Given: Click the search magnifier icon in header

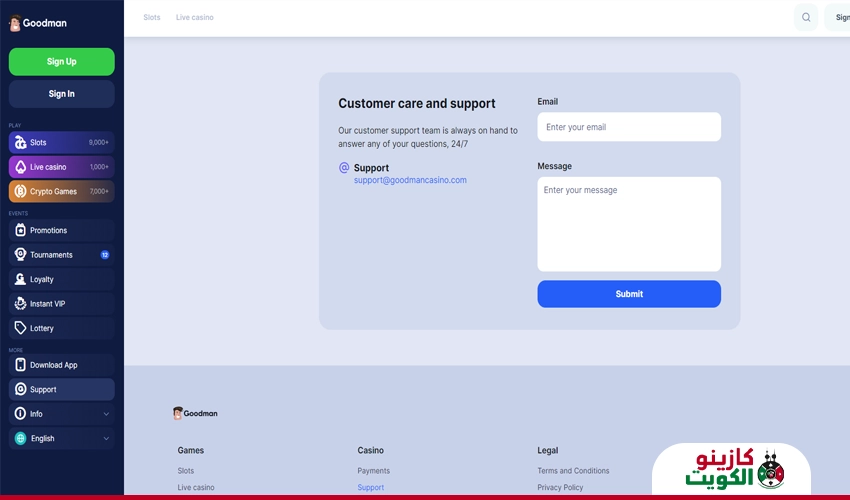Looking at the screenshot, I should (x=806, y=17).
